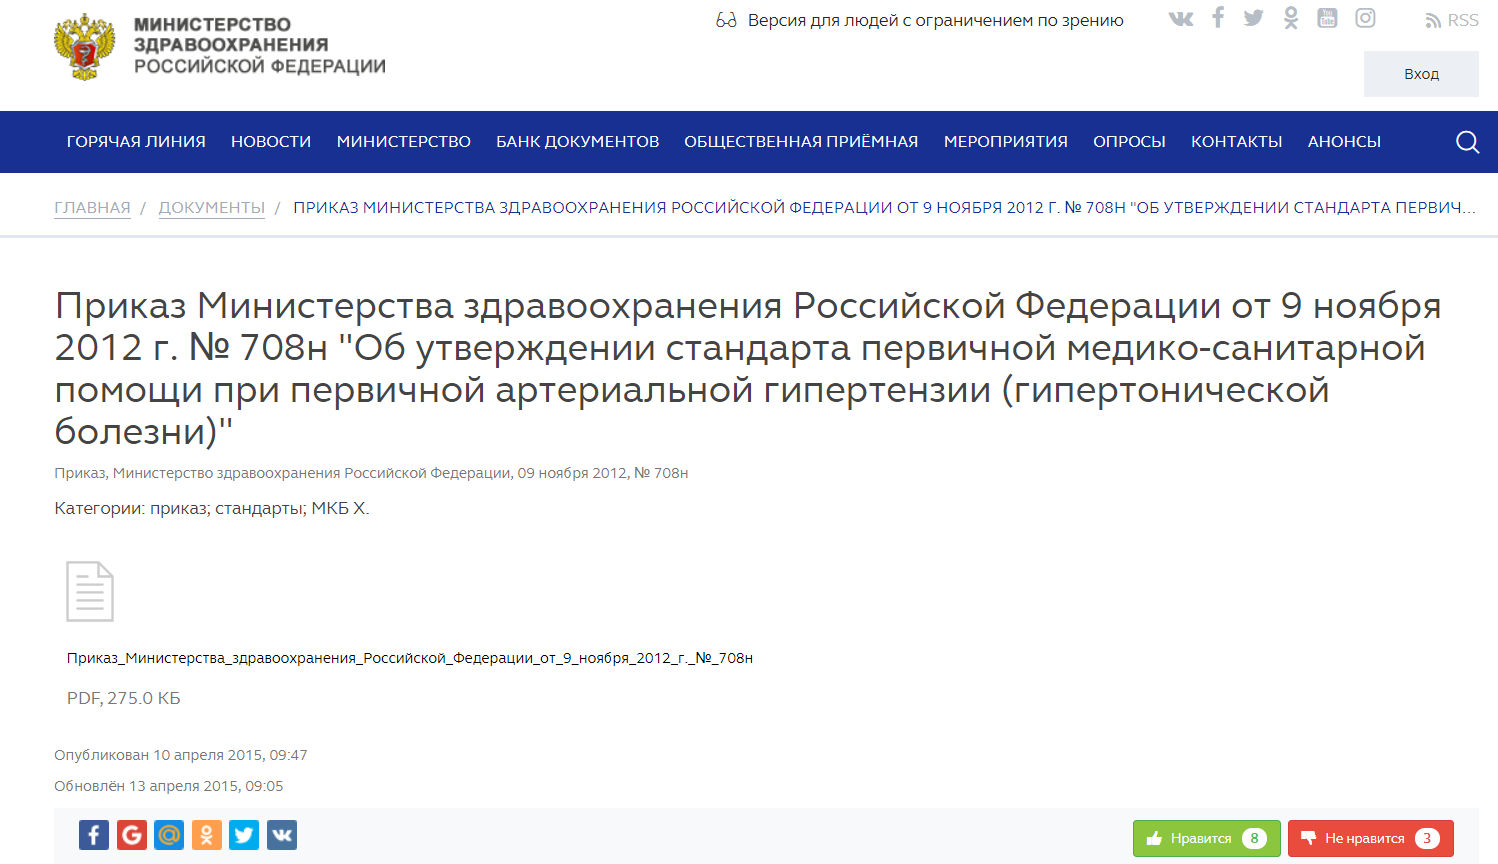
Task: Open the RSS feed link
Action: tap(1452, 20)
